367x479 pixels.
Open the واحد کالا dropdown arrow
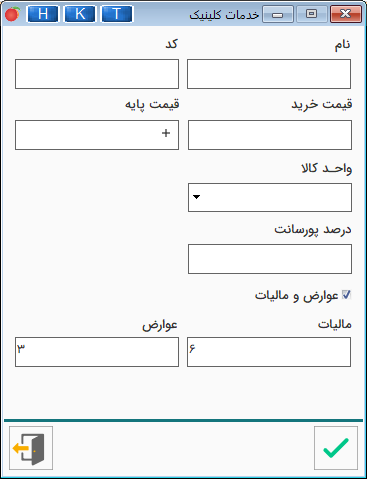click(196, 197)
